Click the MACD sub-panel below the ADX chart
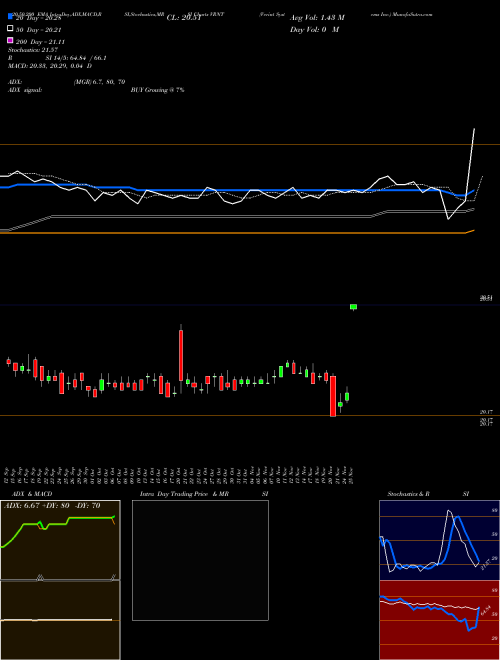Image resolution: width=500 pixels, height=660 pixels. click(60, 620)
